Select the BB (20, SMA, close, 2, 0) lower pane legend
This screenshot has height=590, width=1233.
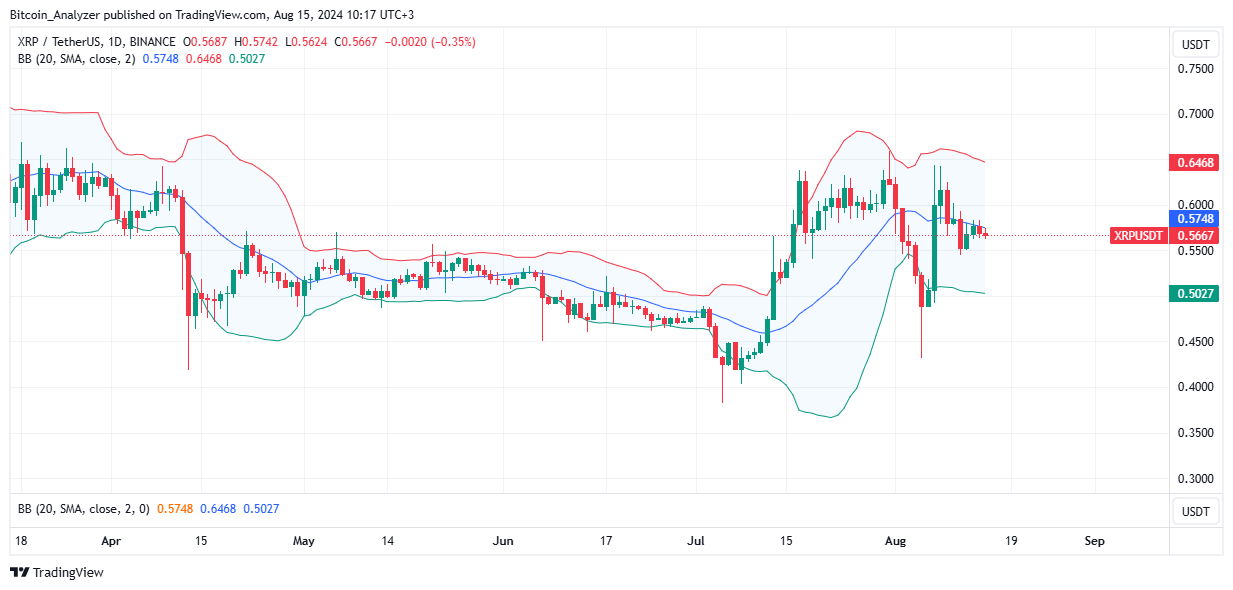(84, 509)
